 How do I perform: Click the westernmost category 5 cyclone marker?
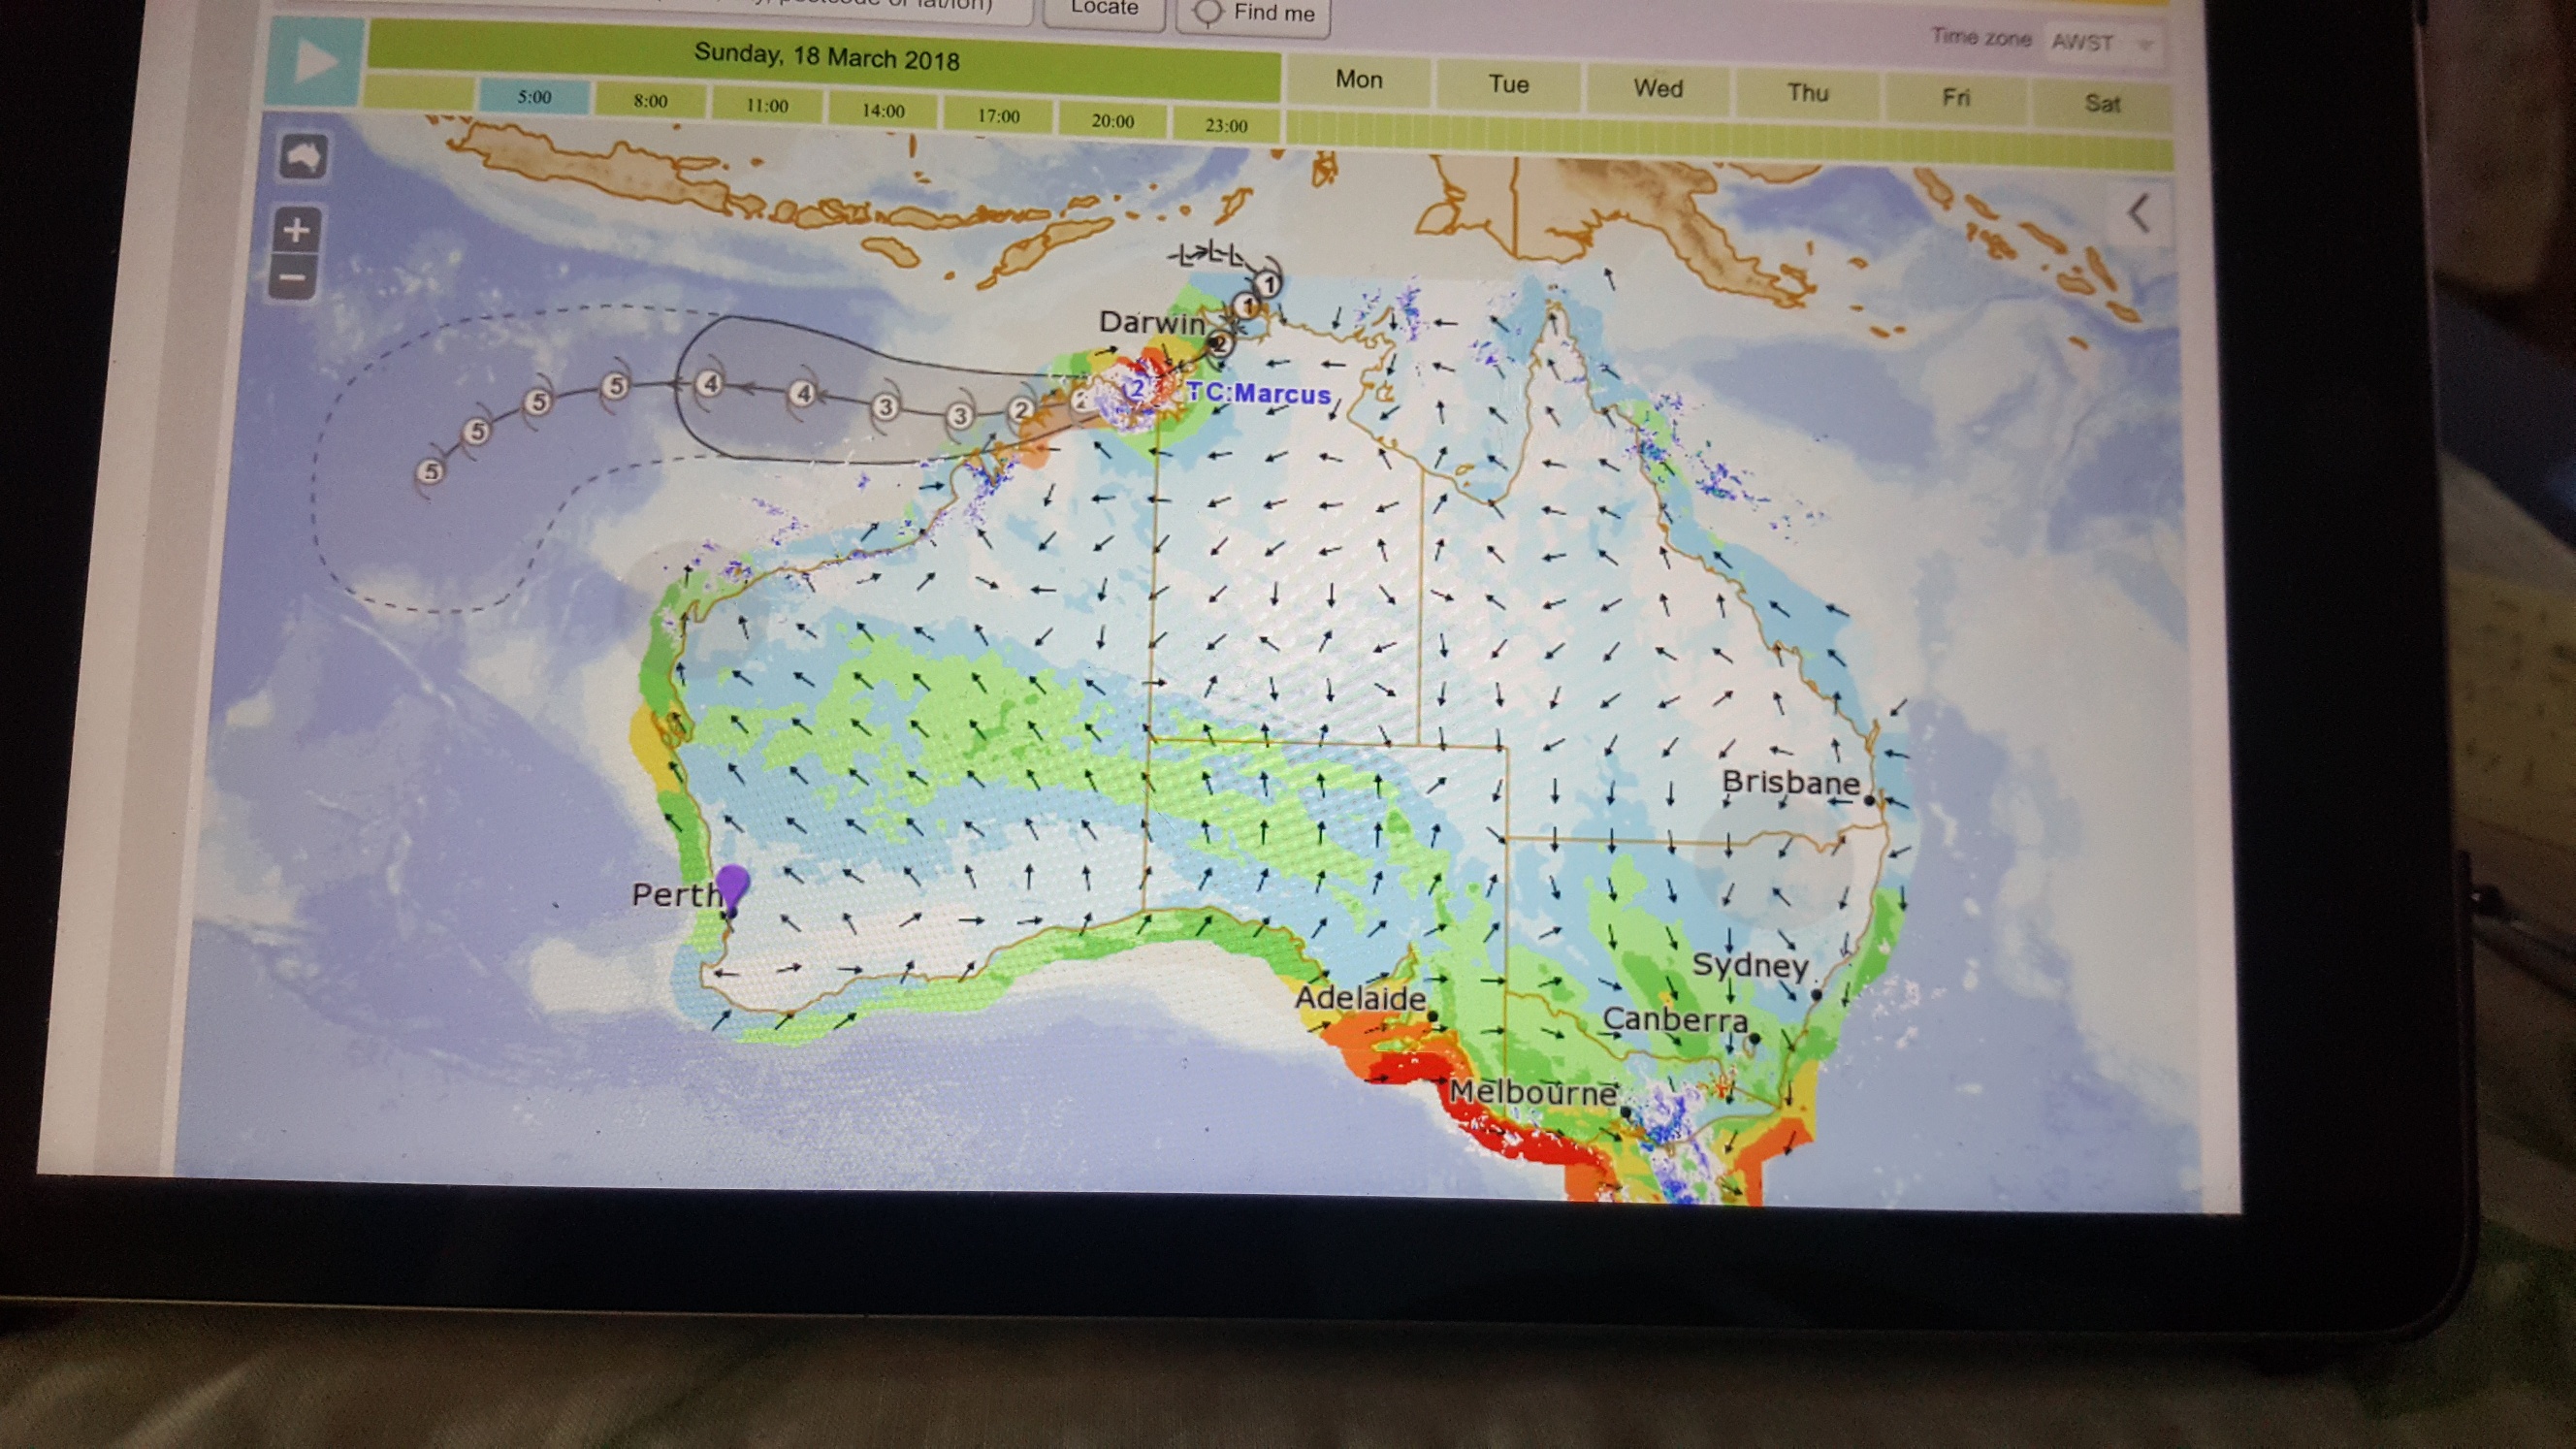coord(430,471)
